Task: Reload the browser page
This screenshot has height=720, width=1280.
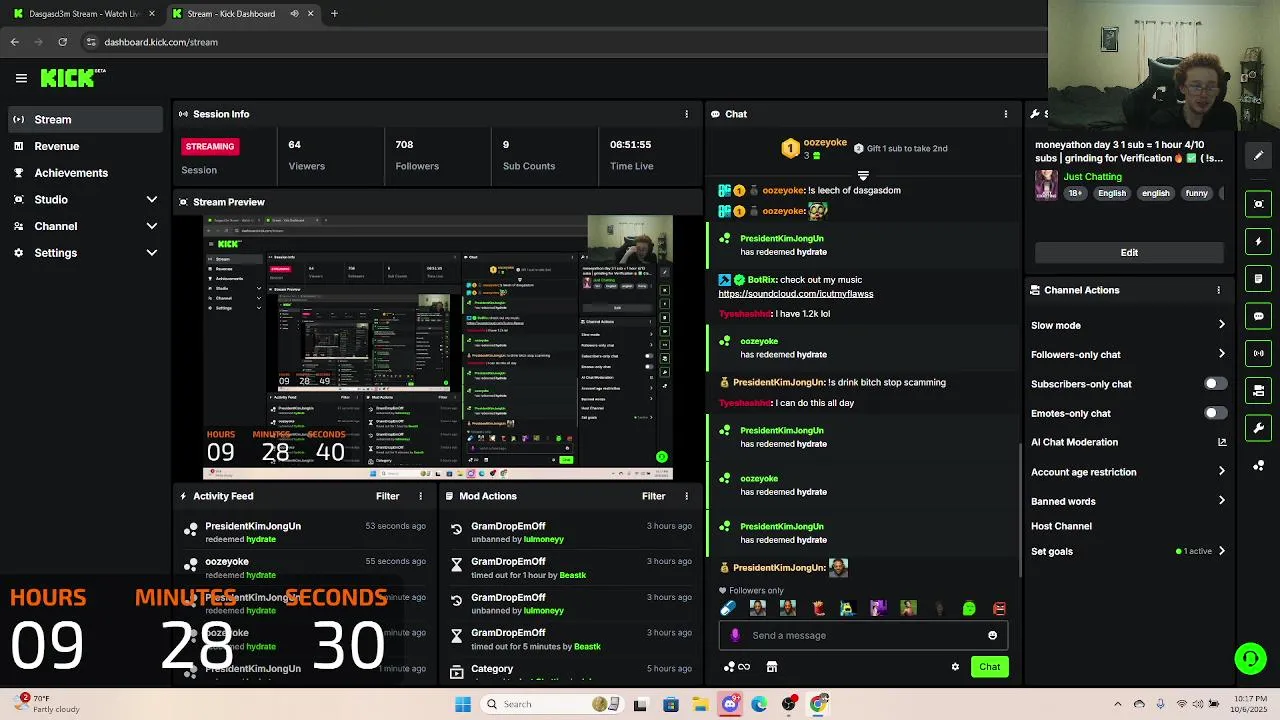Action: click(x=62, y=42)
